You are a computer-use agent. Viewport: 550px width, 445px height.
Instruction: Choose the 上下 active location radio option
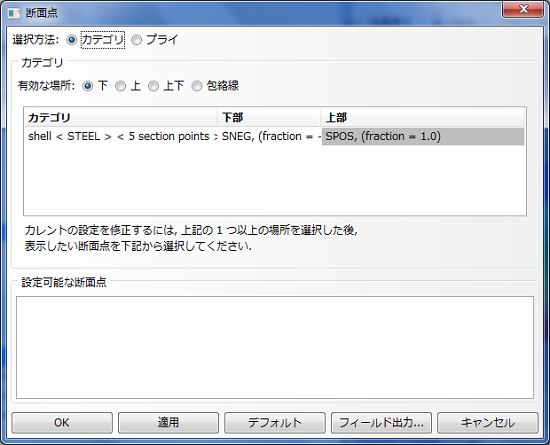coord(153,86)
